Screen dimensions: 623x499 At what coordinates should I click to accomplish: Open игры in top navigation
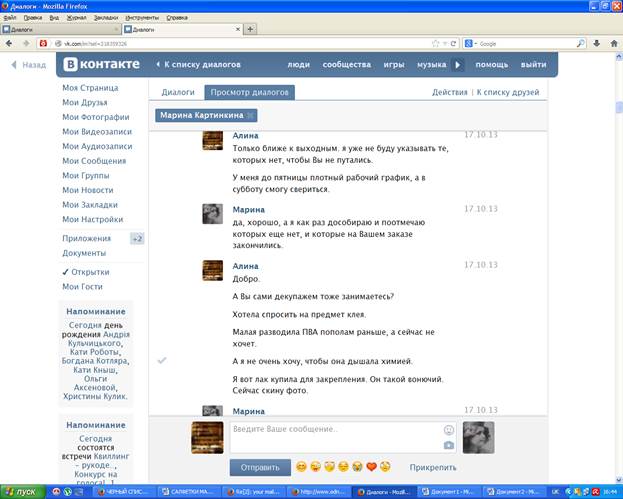(394, 64)
